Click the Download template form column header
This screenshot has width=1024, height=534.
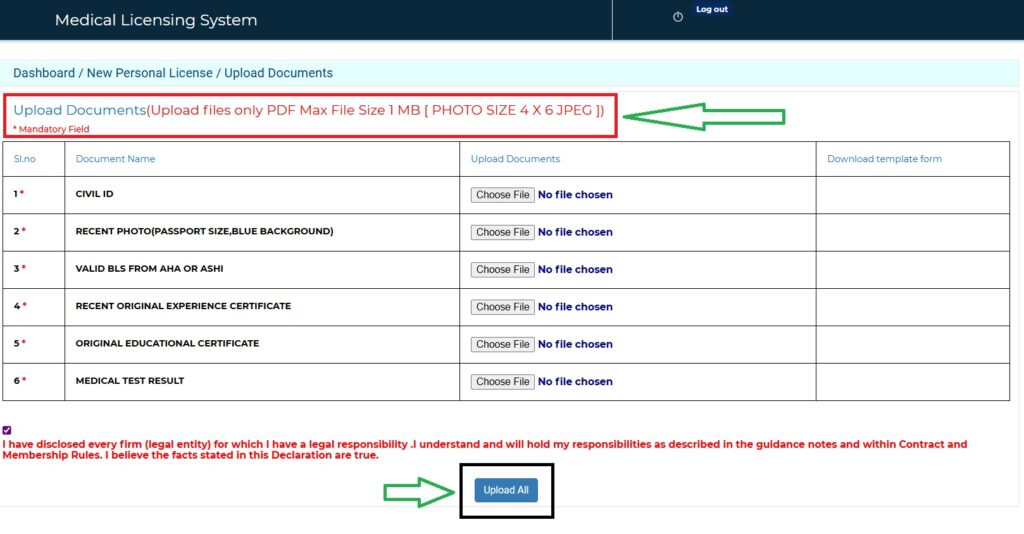coord(884,159)
